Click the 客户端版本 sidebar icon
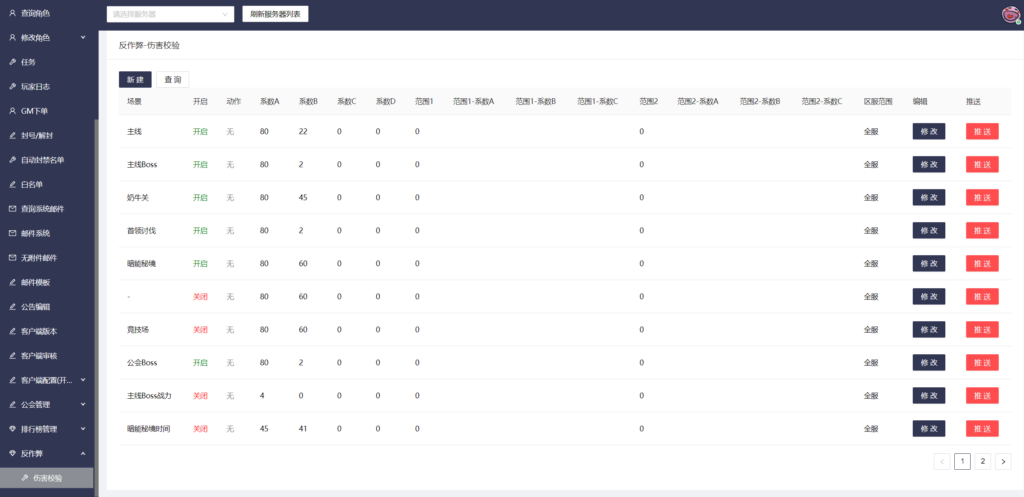Viewport: 1024px width, 497px height. 12,331
